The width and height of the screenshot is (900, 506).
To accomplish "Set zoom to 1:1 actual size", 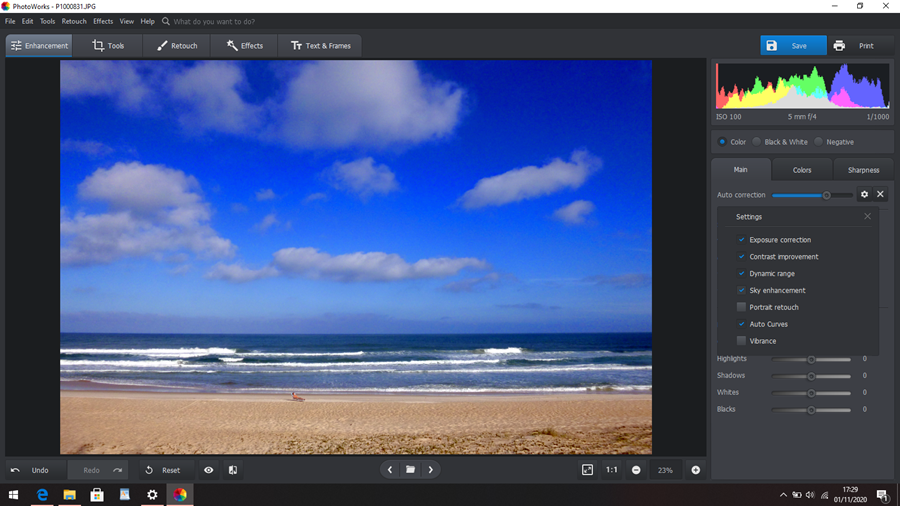I will point(612,470).
